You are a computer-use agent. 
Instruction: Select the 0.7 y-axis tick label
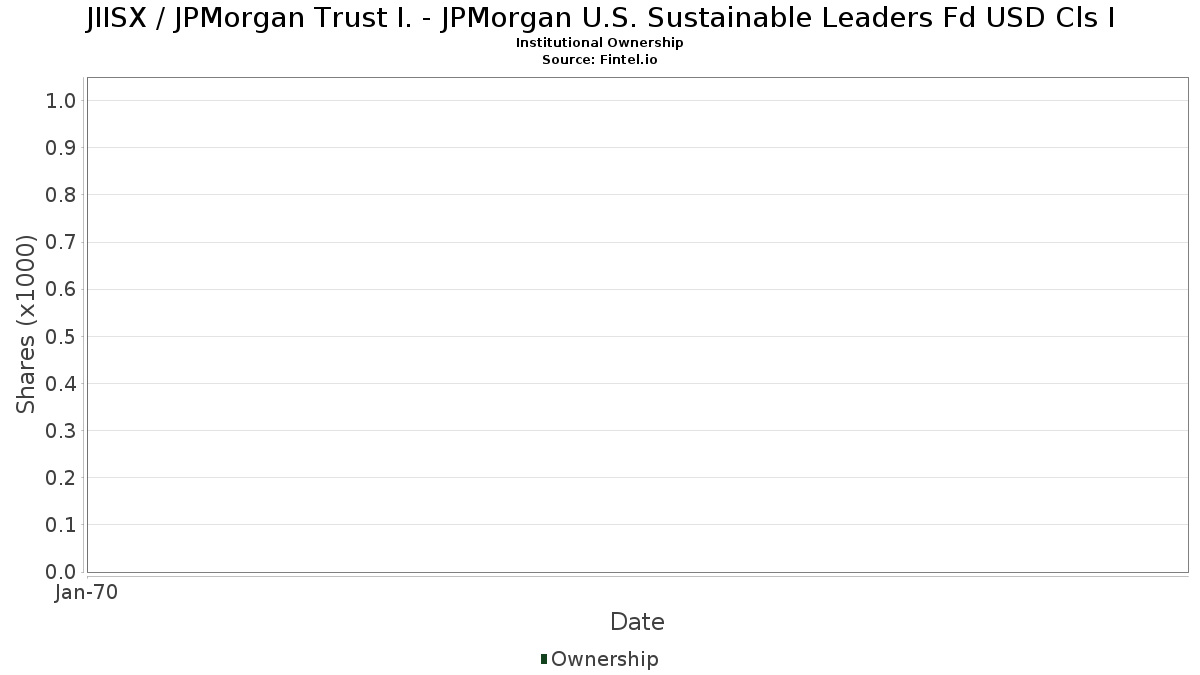click(61, 242)
